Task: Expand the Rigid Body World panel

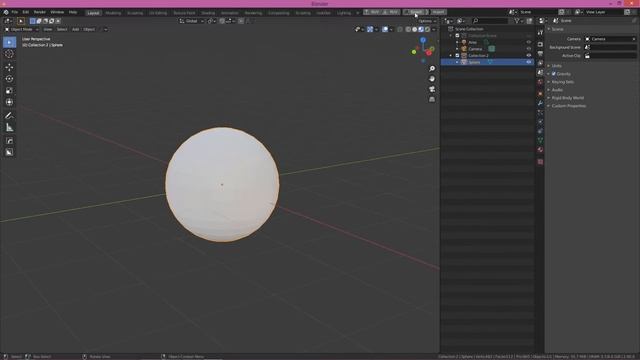Action: [568, 98]
